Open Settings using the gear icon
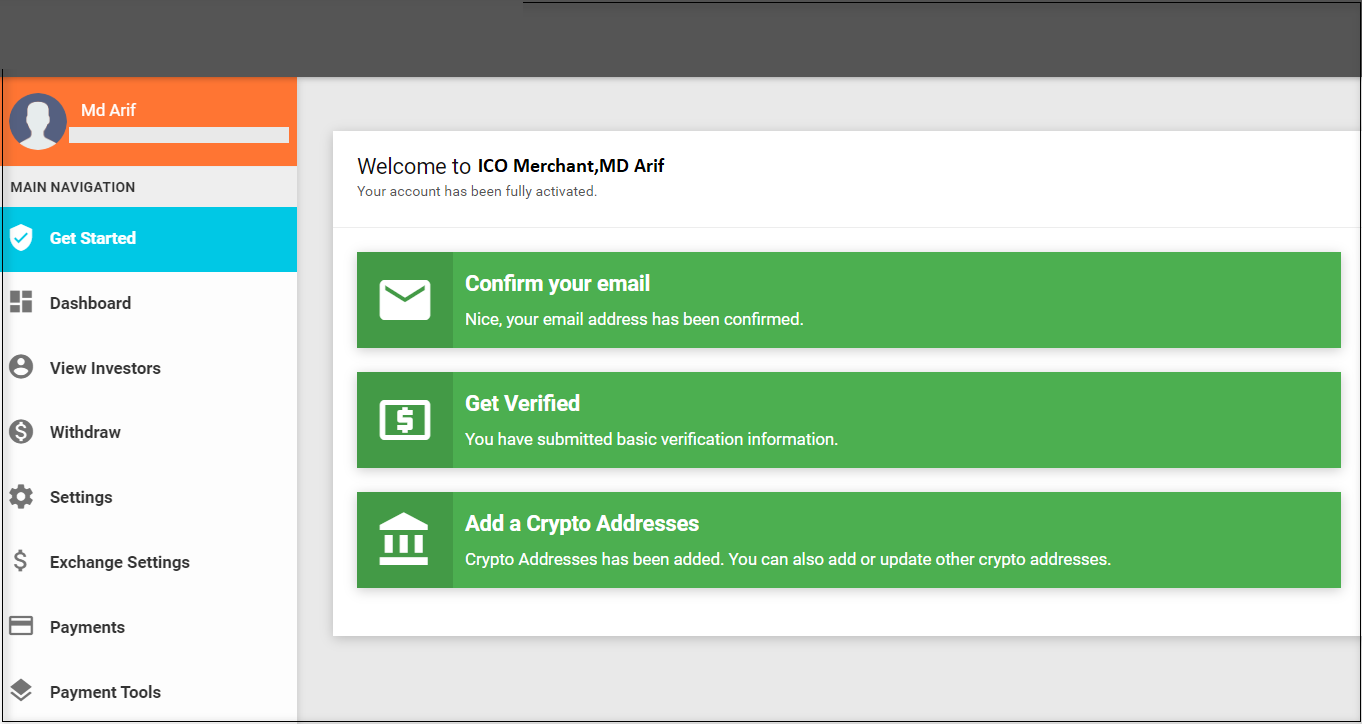The image size is (1362, 724). pos(21,496)
